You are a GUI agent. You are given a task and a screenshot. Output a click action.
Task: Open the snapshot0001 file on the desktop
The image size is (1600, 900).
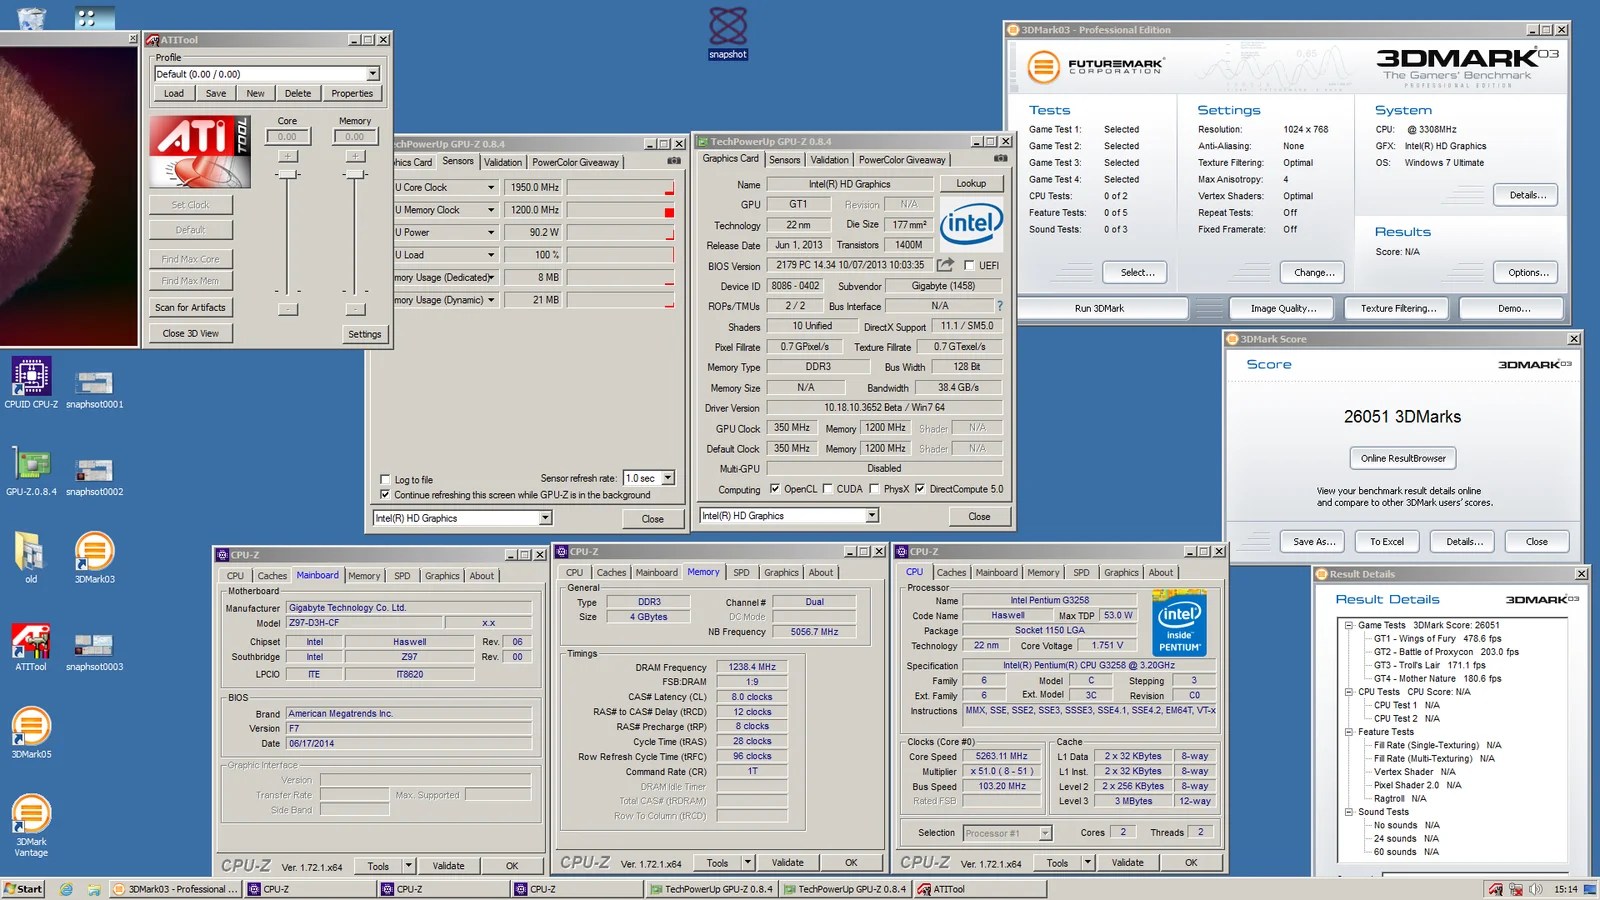click(x=93, y=380)
